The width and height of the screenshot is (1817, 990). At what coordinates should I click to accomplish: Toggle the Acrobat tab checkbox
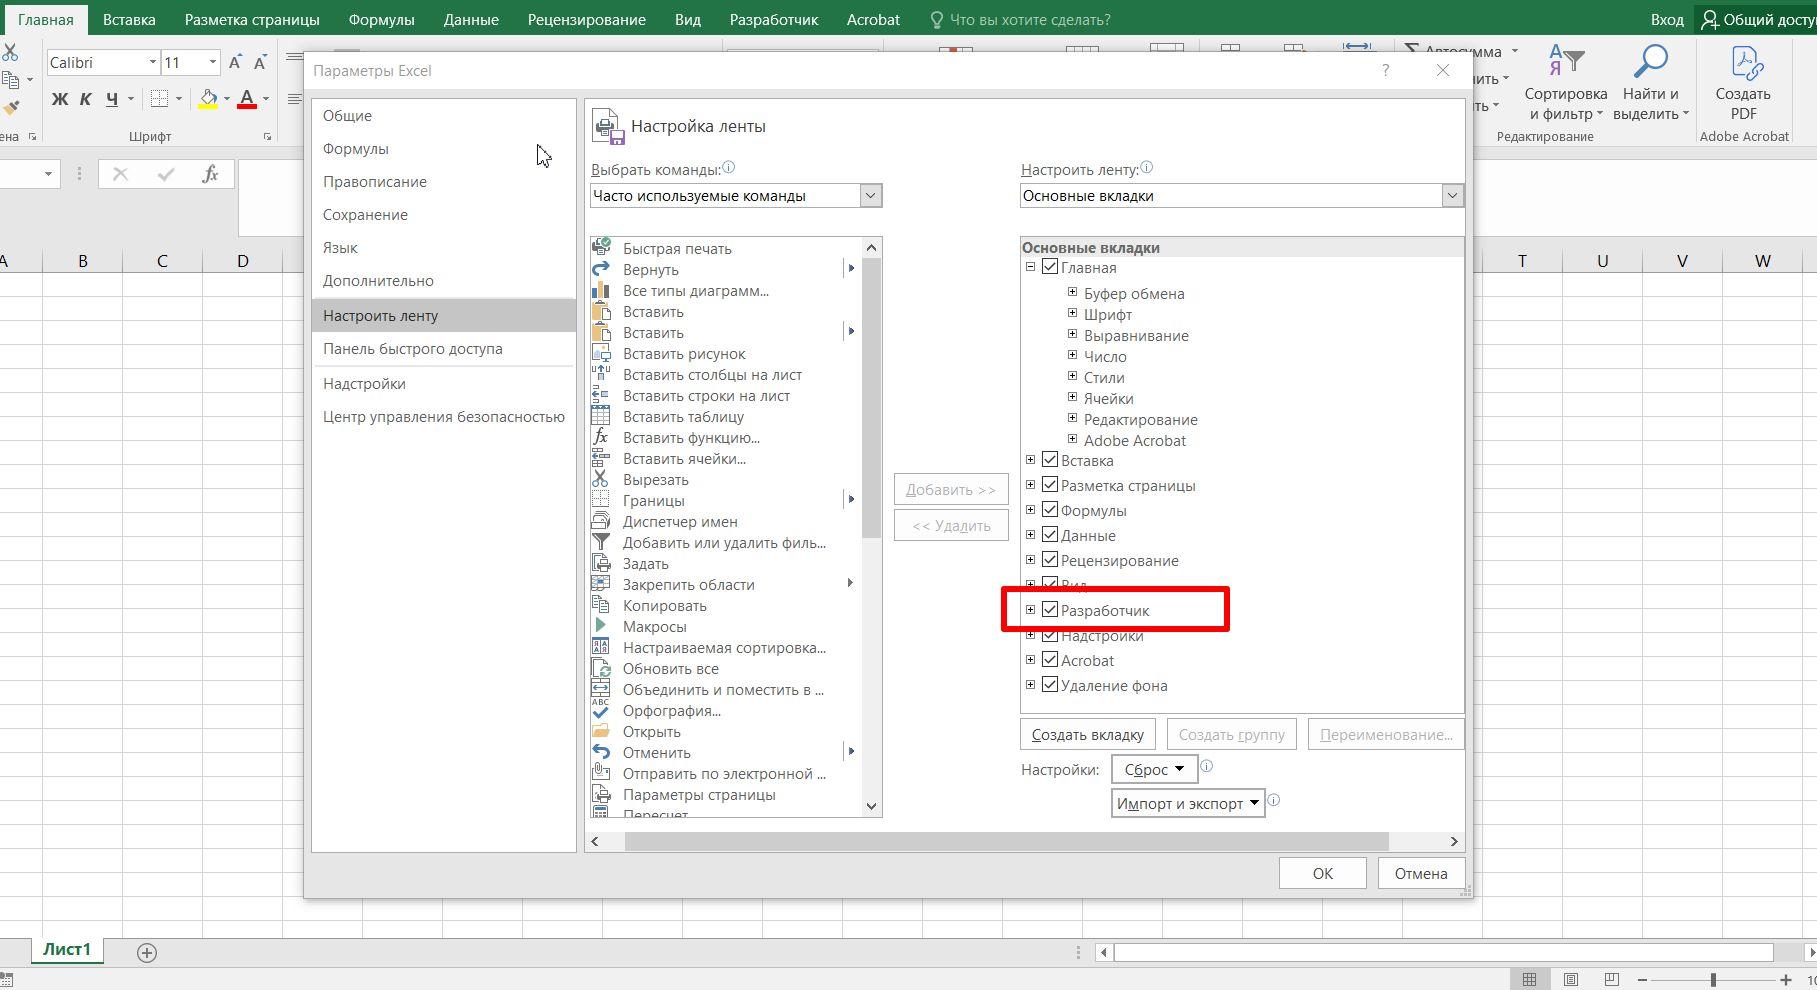click(1050, 660)
